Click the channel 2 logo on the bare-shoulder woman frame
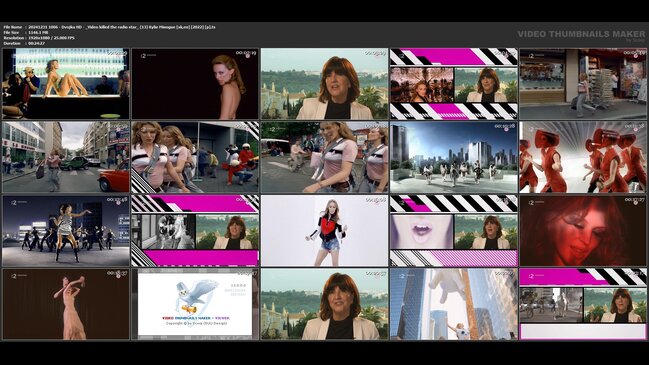The width and height of the screenshot is (649, 365). click(x=143, y=55)
